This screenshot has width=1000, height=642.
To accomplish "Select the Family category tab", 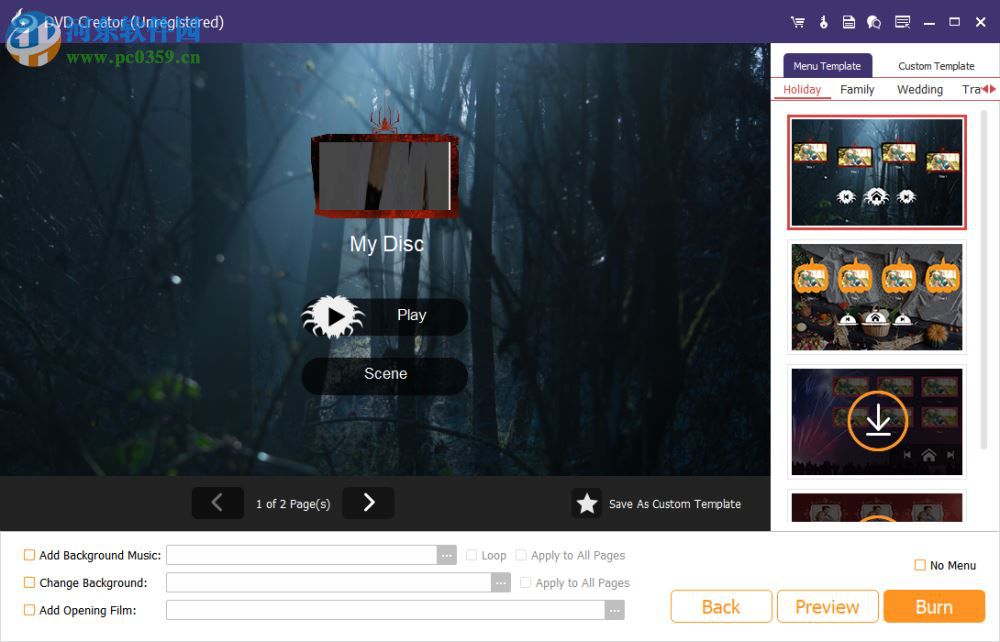I will 857,90.
